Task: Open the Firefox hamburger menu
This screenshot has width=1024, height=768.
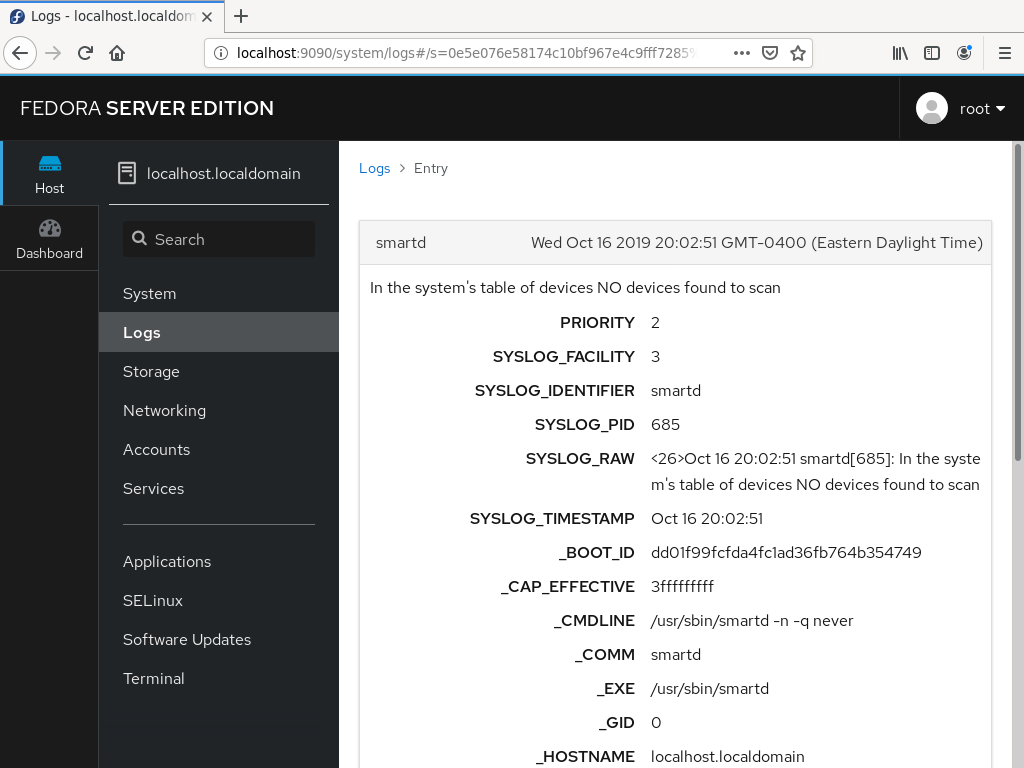Action: 1005,53
